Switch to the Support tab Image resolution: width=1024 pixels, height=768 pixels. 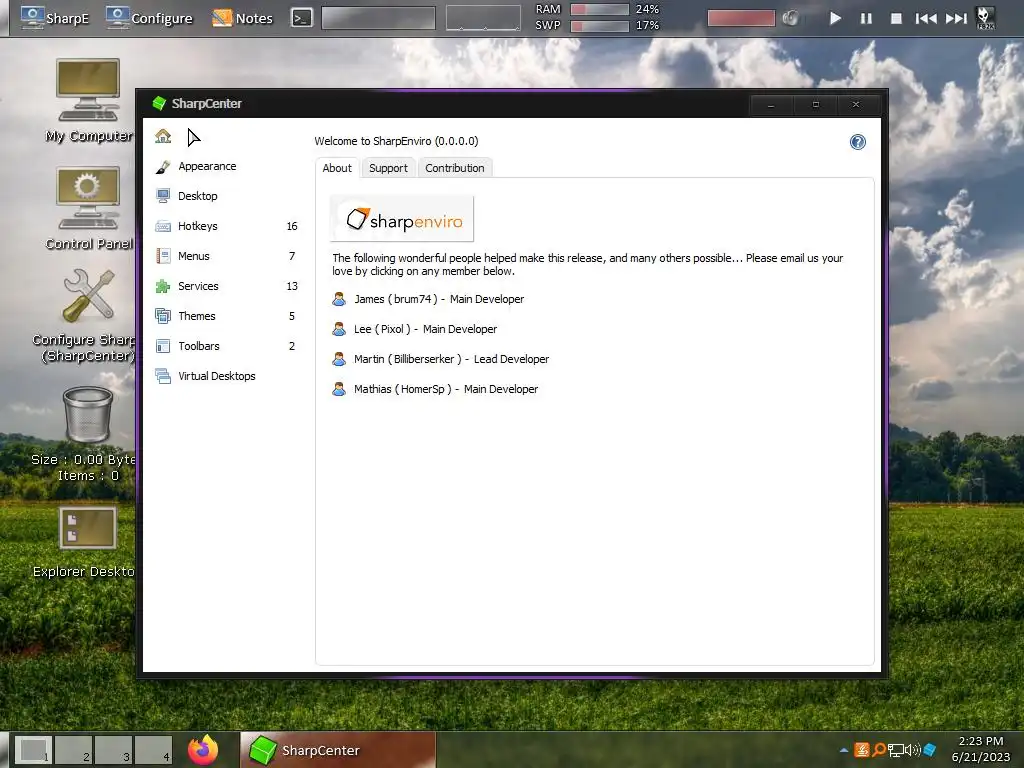(x=388, y=168)
